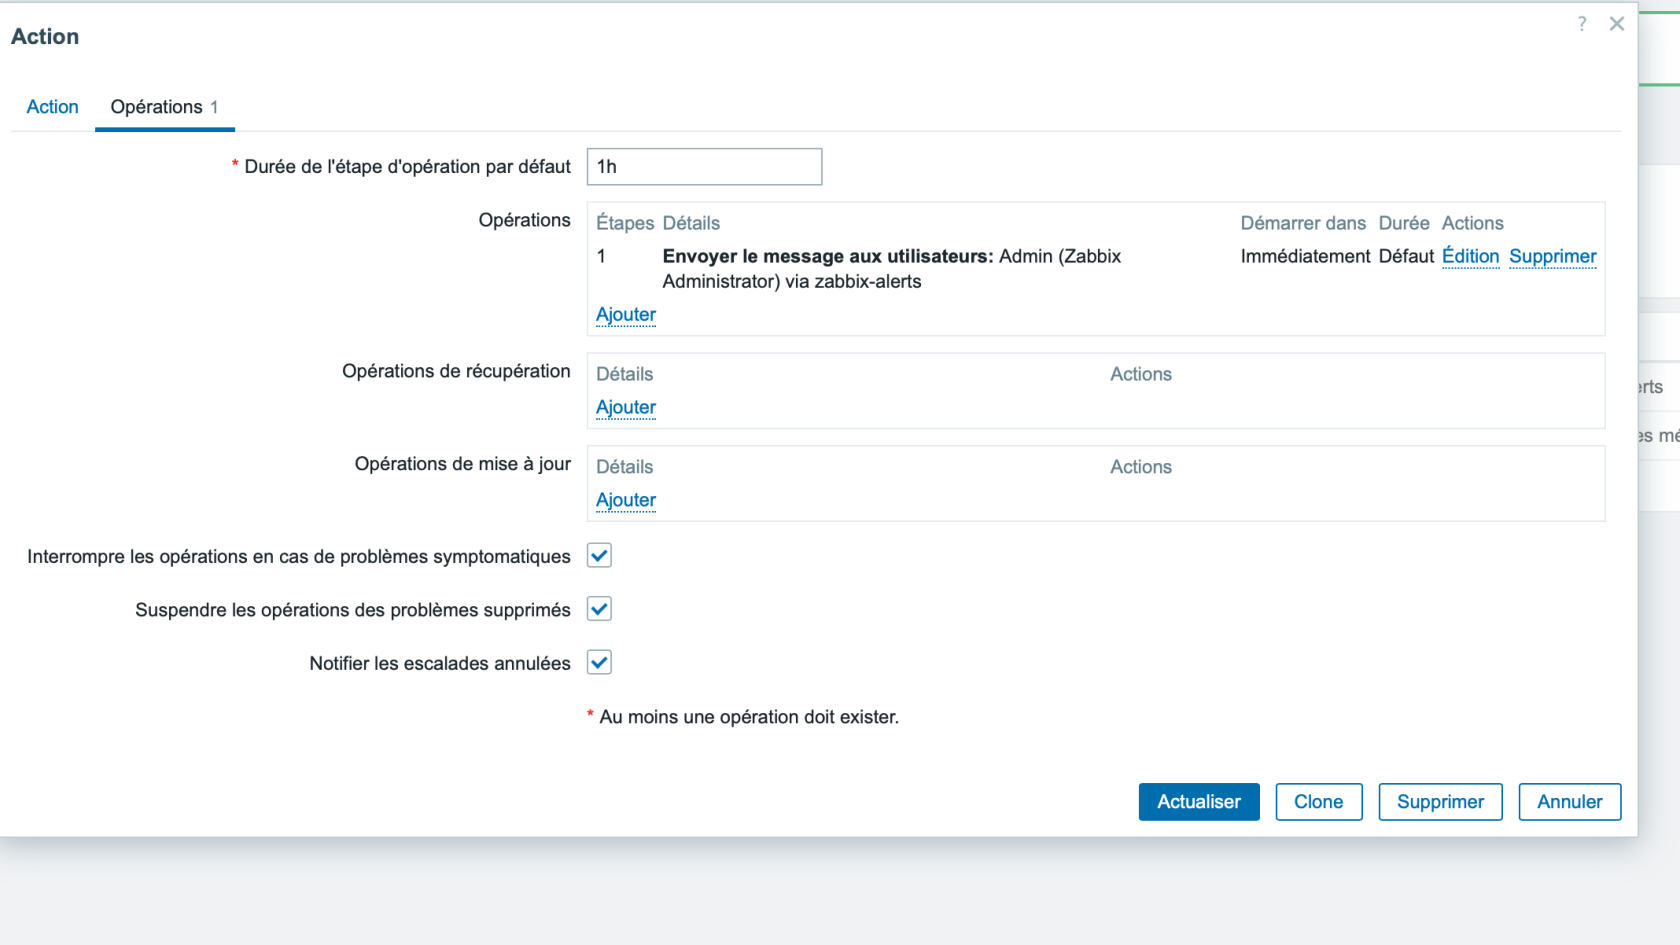This screenshot has width=1680, height=945.
Task: Click the Clone button
Action: [1318, 802]
